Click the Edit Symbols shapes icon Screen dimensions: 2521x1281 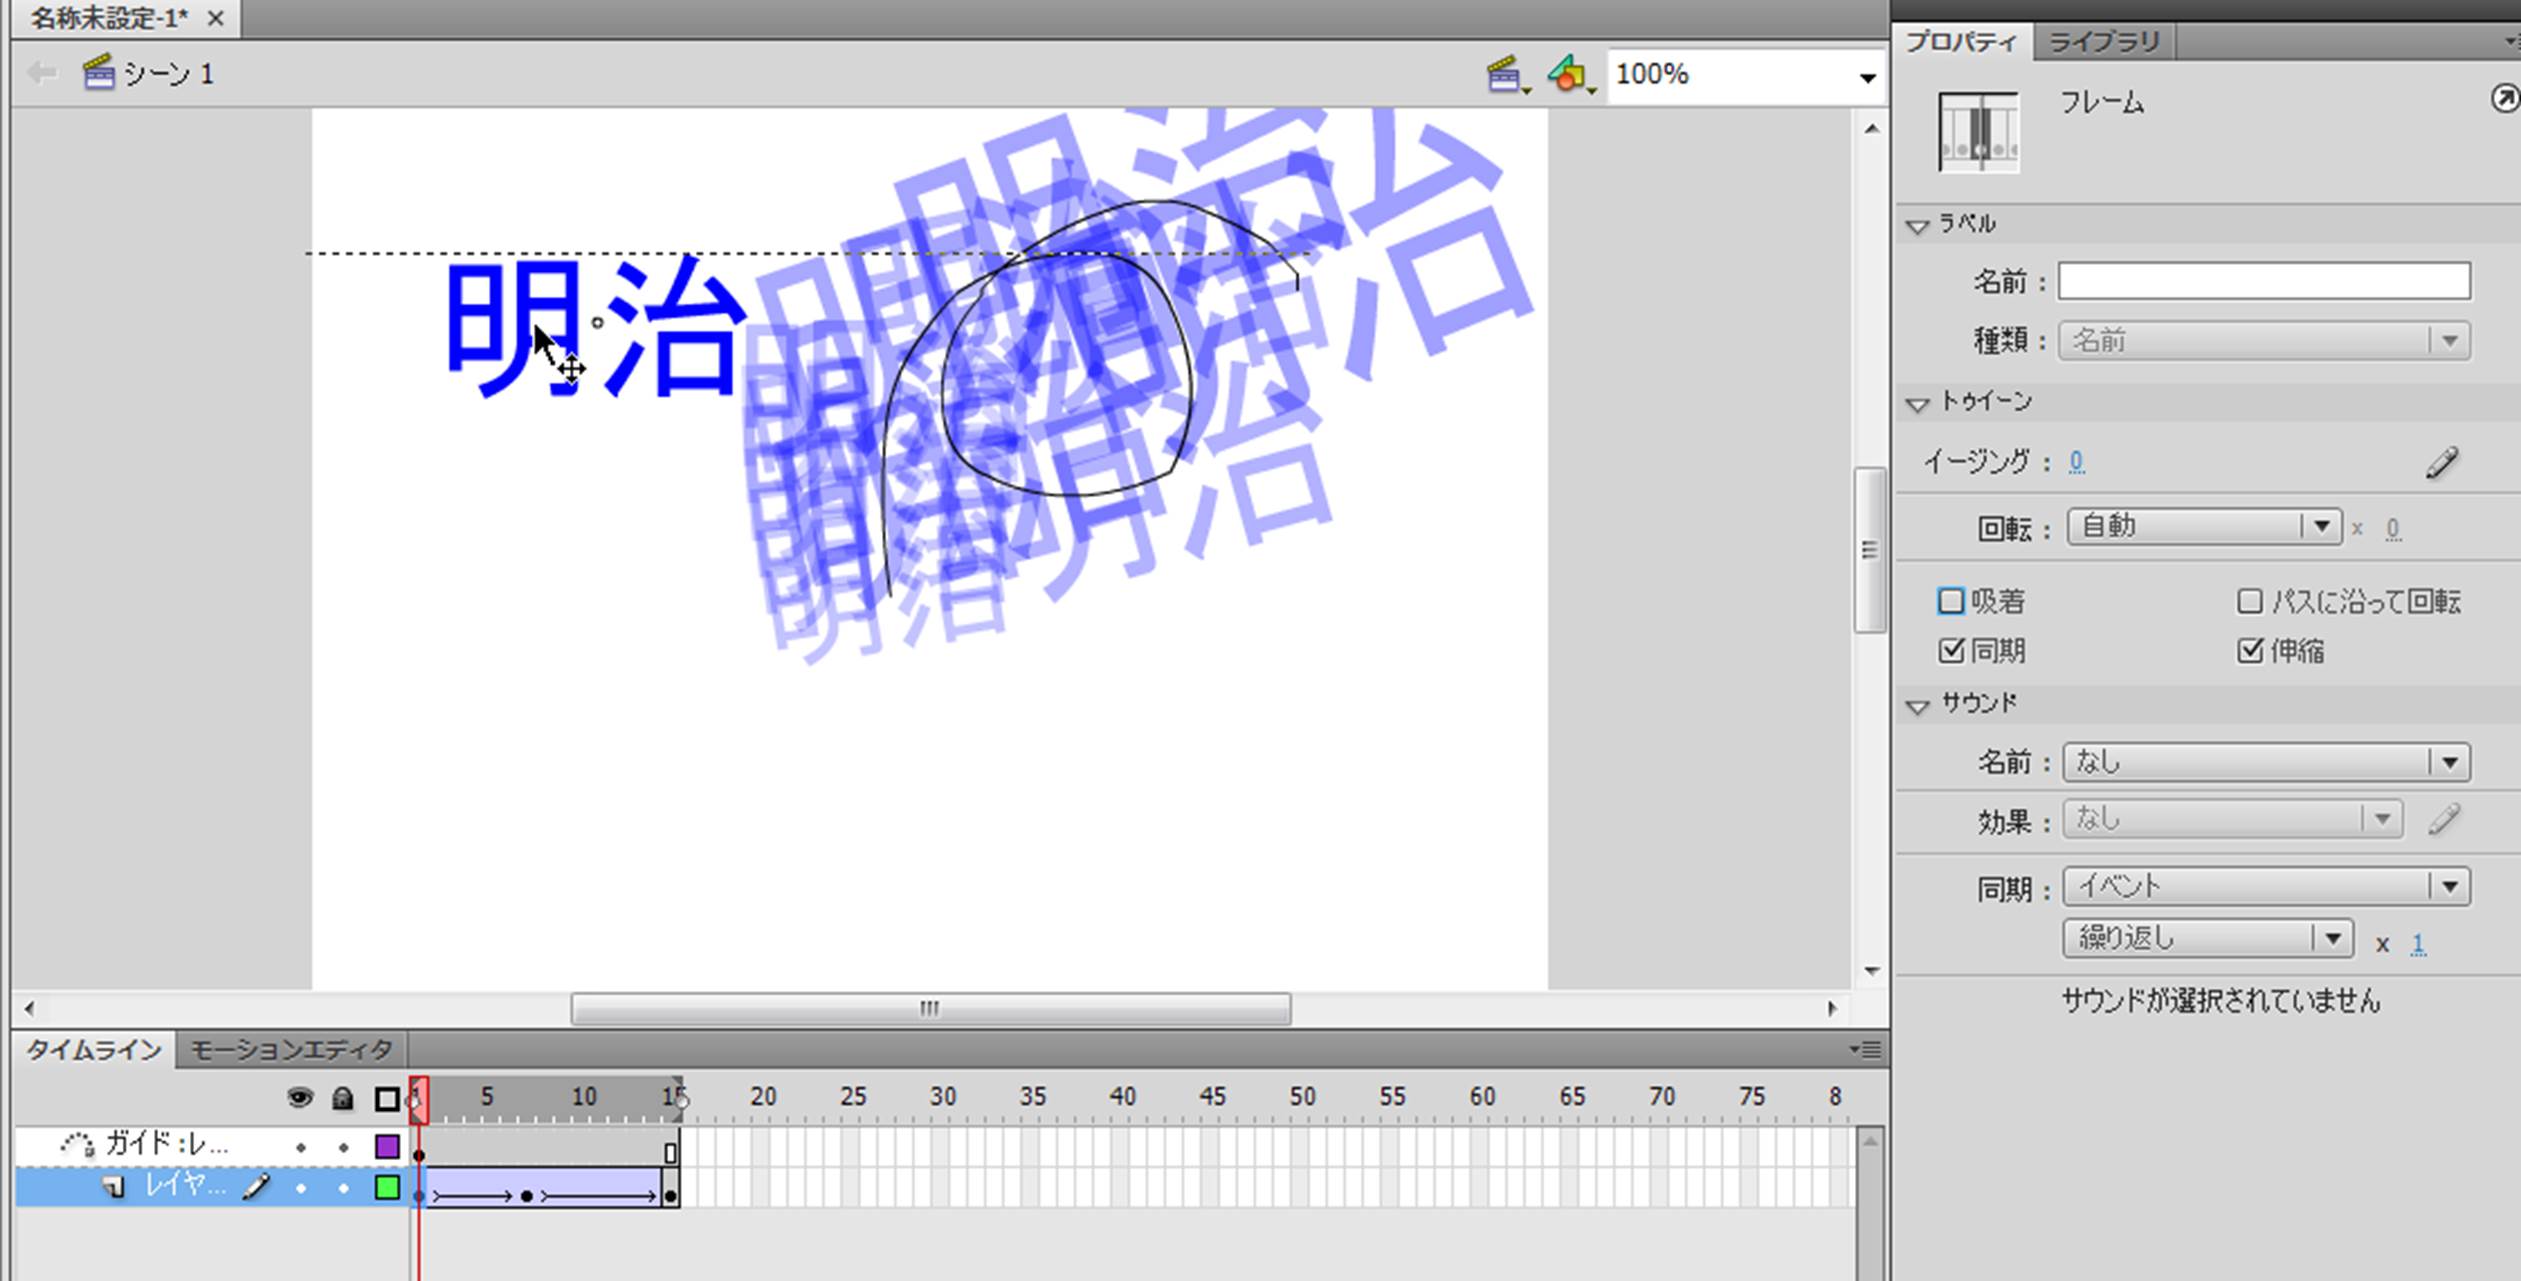click(1567, 75)
